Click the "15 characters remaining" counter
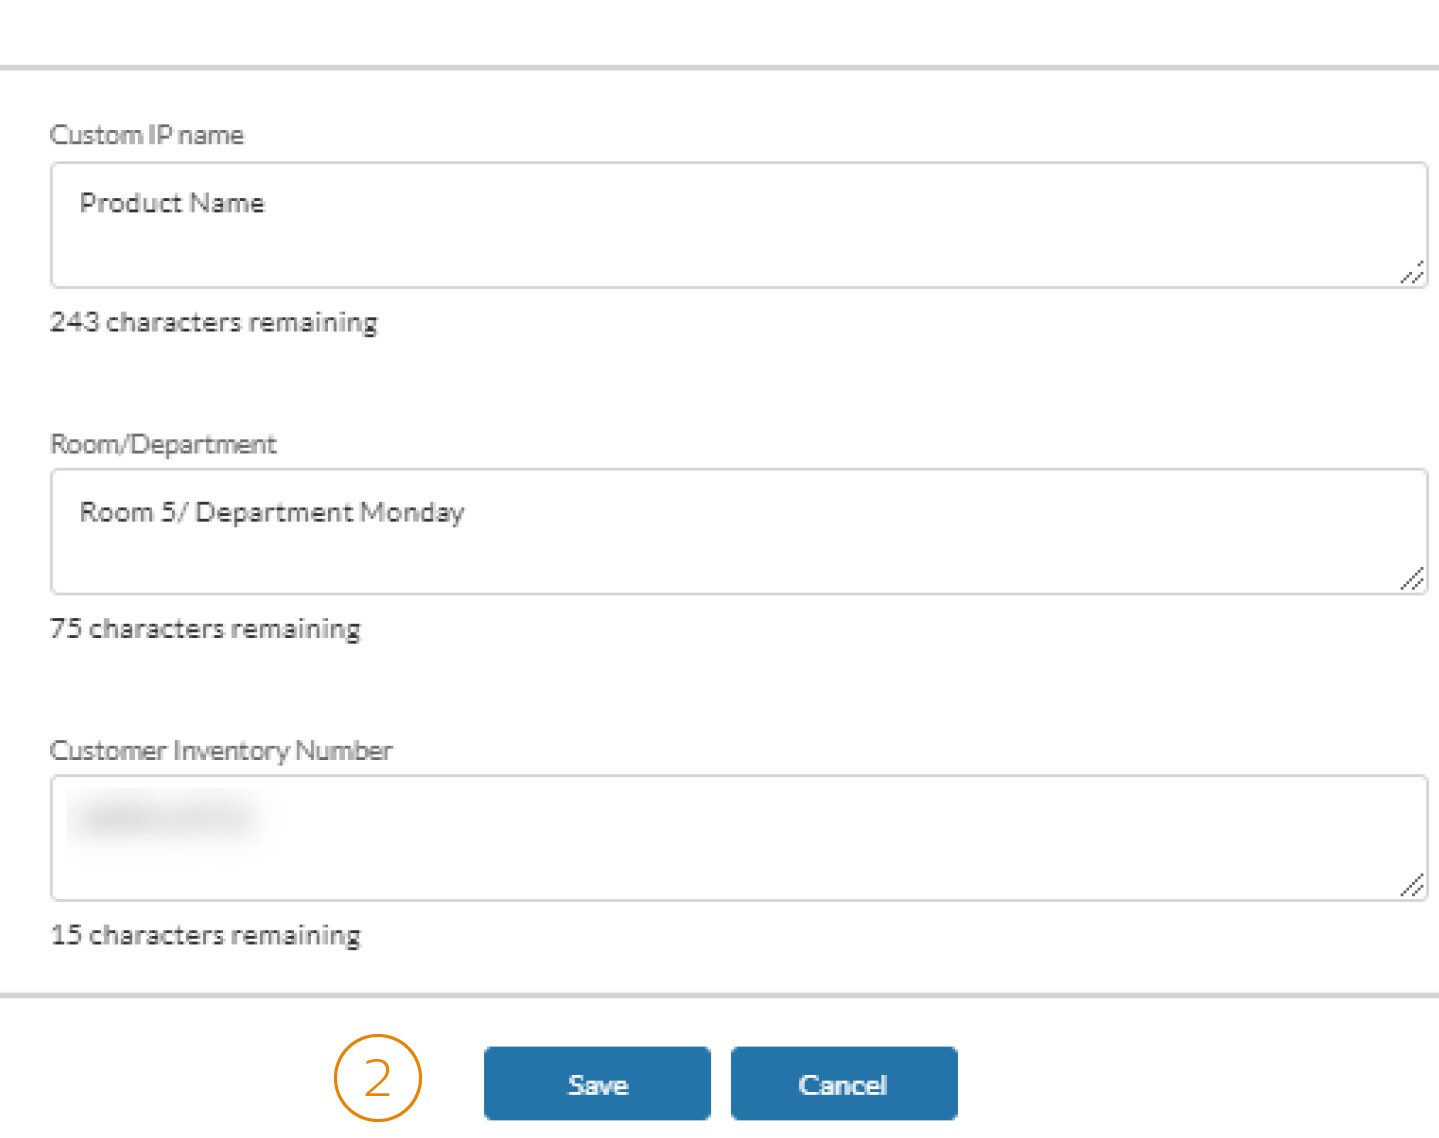The height and width of the screenshot is (1138, 1439). click(205, 934)
